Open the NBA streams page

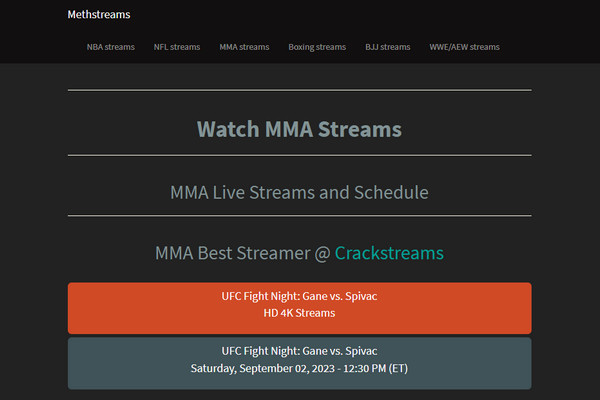click(x=111, y=47)
